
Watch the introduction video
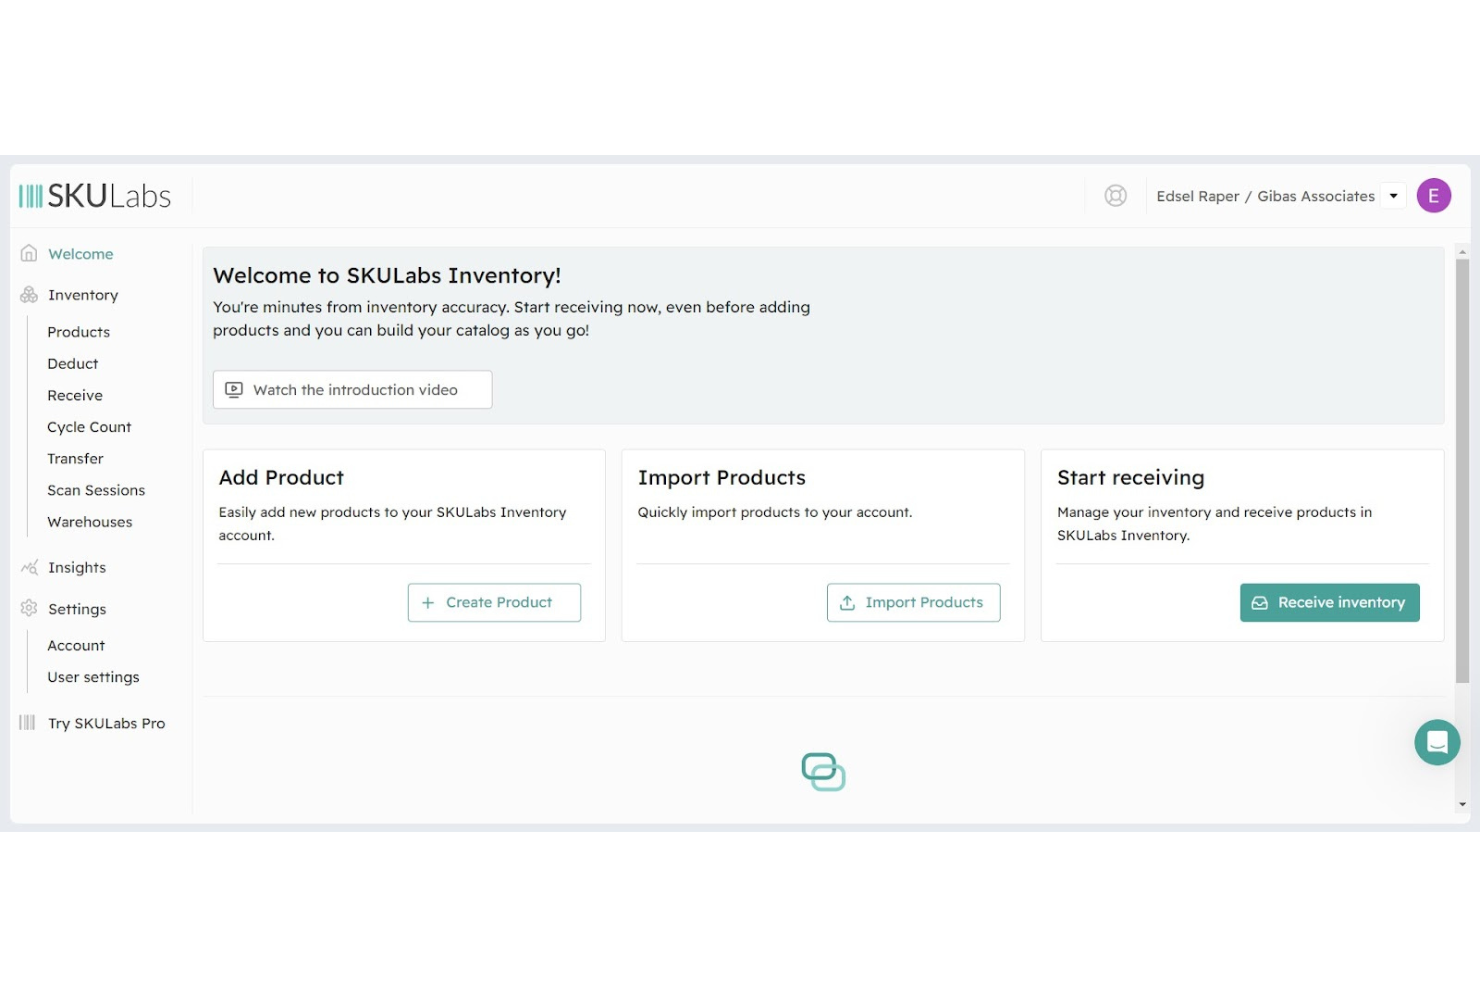point(352,390)
